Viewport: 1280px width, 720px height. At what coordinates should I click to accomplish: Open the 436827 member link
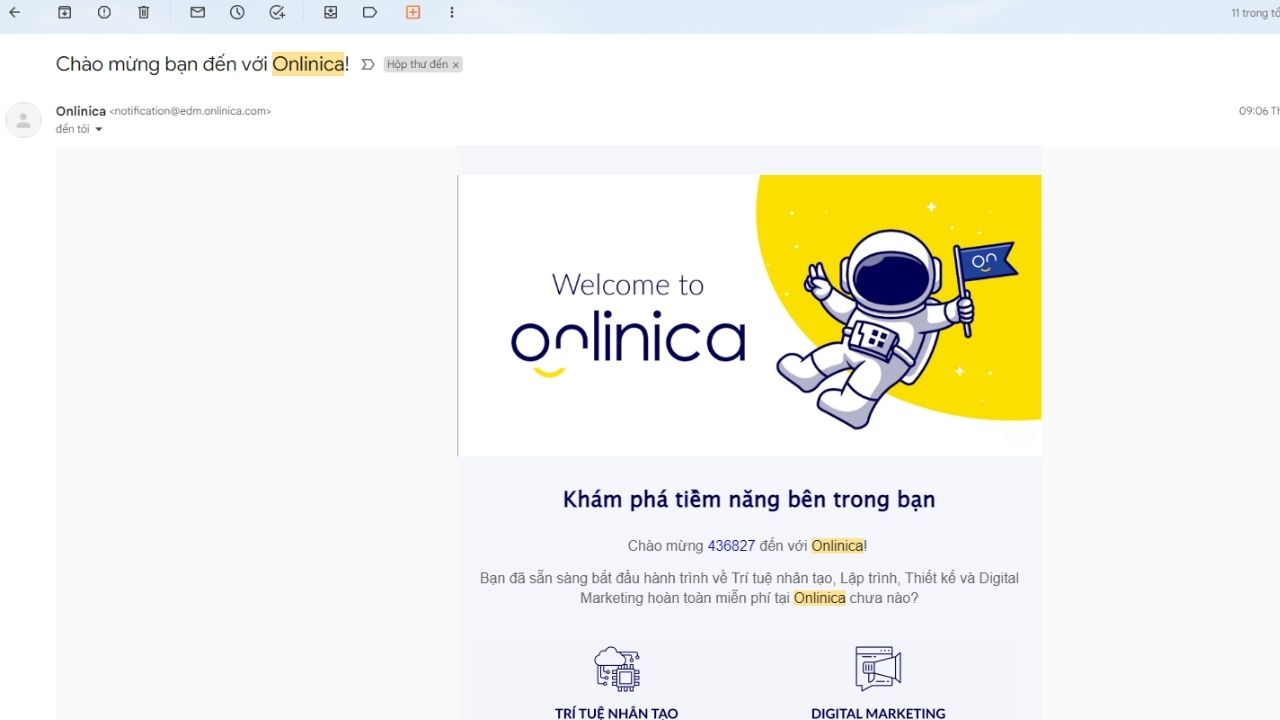point(731,545)
